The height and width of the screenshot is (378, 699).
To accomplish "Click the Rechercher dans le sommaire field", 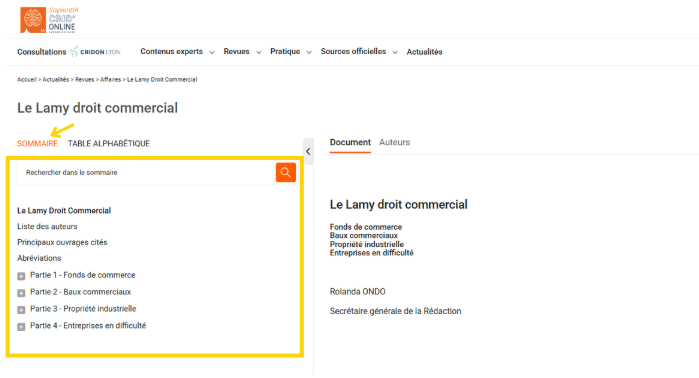I will click(x=146, y=173).
